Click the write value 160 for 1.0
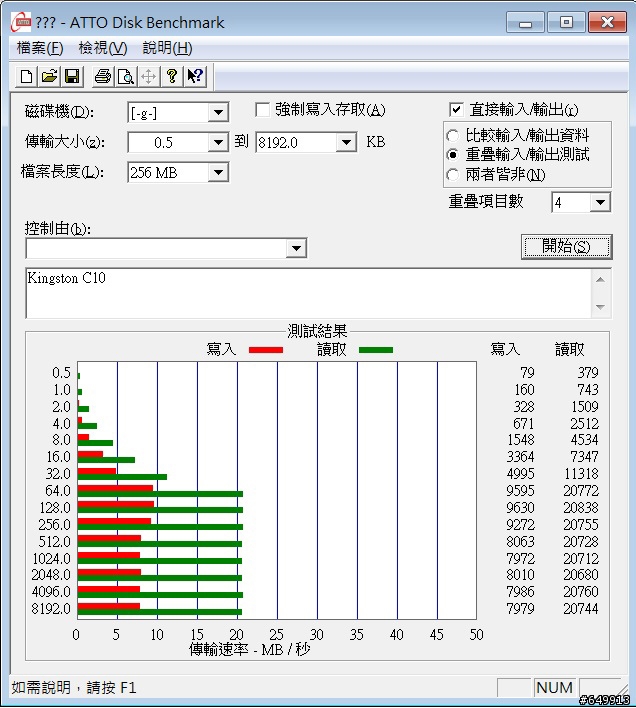This screenshot has height=708, width=636. pos(525,390)
